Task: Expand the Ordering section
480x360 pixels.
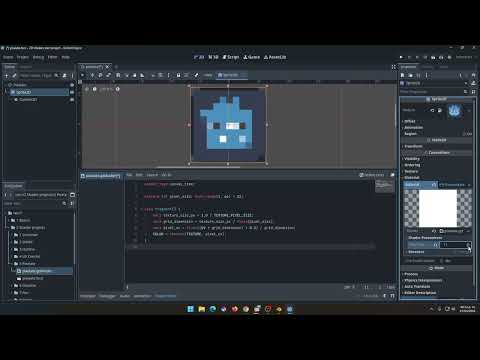Action: (412, 165)
